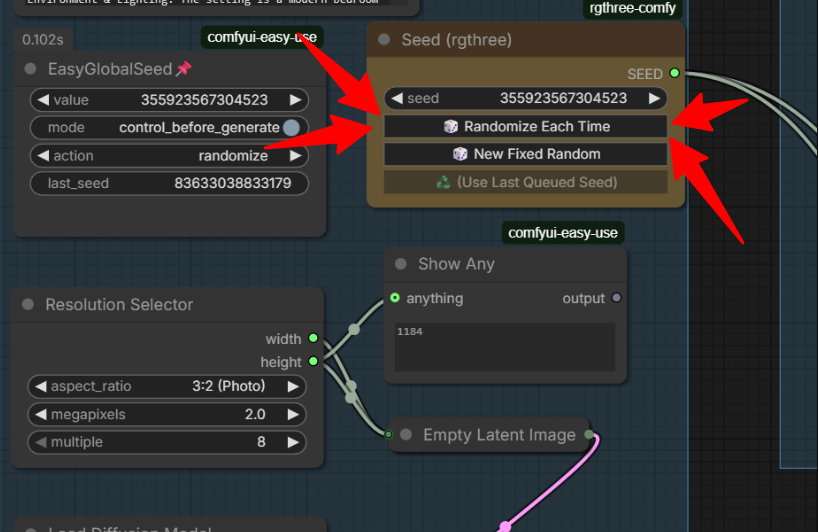Screen dimensions: 818x532
Task: Edit the megapixels value 2.0
Action: 255,415
